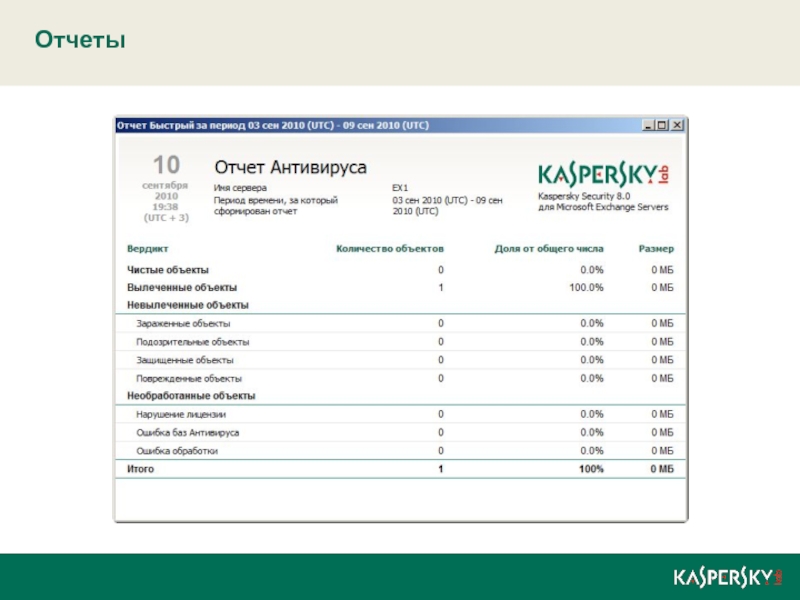Select 'Имя сервера' label

(240, 188)
